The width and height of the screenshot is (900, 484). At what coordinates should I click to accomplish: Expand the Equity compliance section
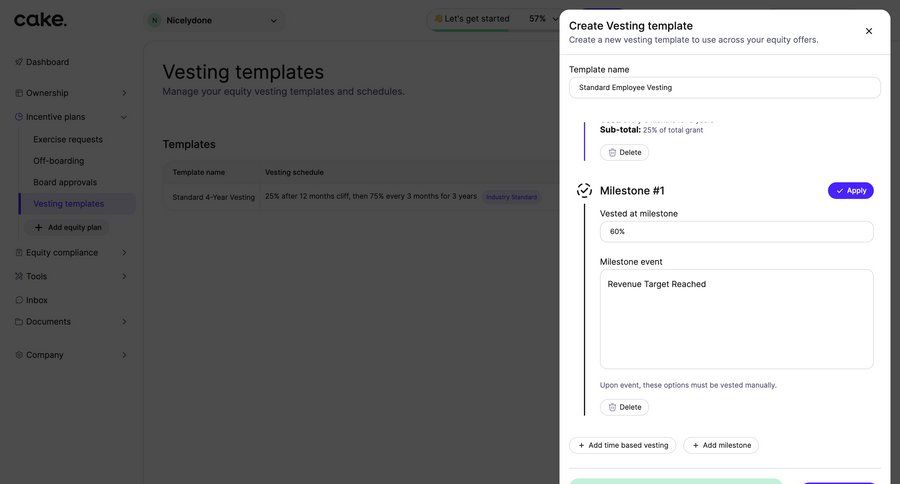(124, 253)
